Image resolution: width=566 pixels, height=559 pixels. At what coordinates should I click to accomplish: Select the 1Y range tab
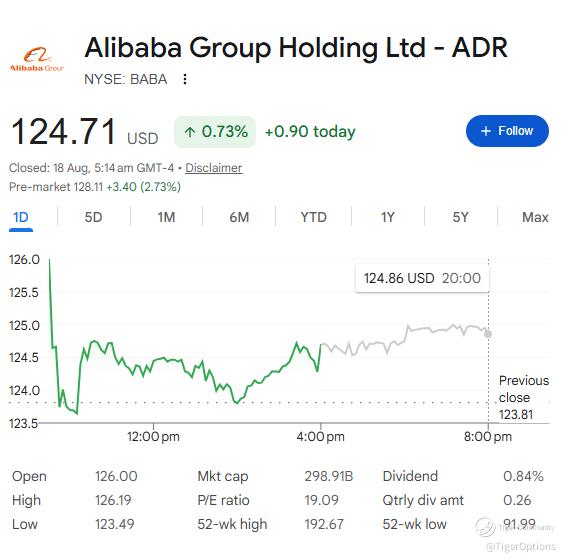tap(388, 217)
